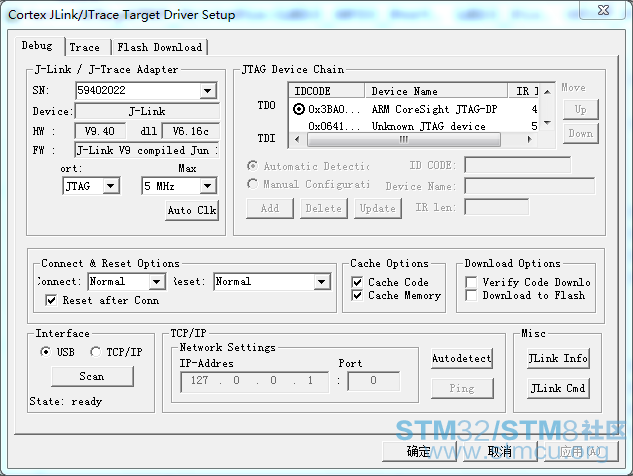Click the 应用 apply button
Screen dimensions: 633x476
pos(581,451)
